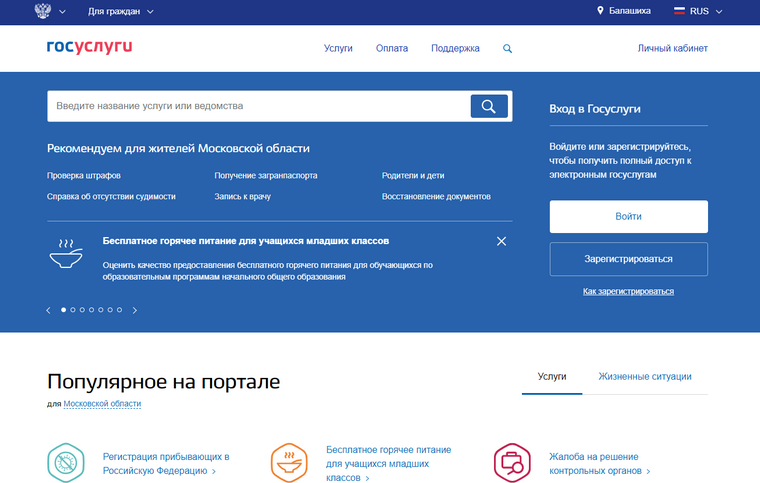This screenshot has width=760, height=483.
Task: Click the Войти button
Action: (629, 217)
